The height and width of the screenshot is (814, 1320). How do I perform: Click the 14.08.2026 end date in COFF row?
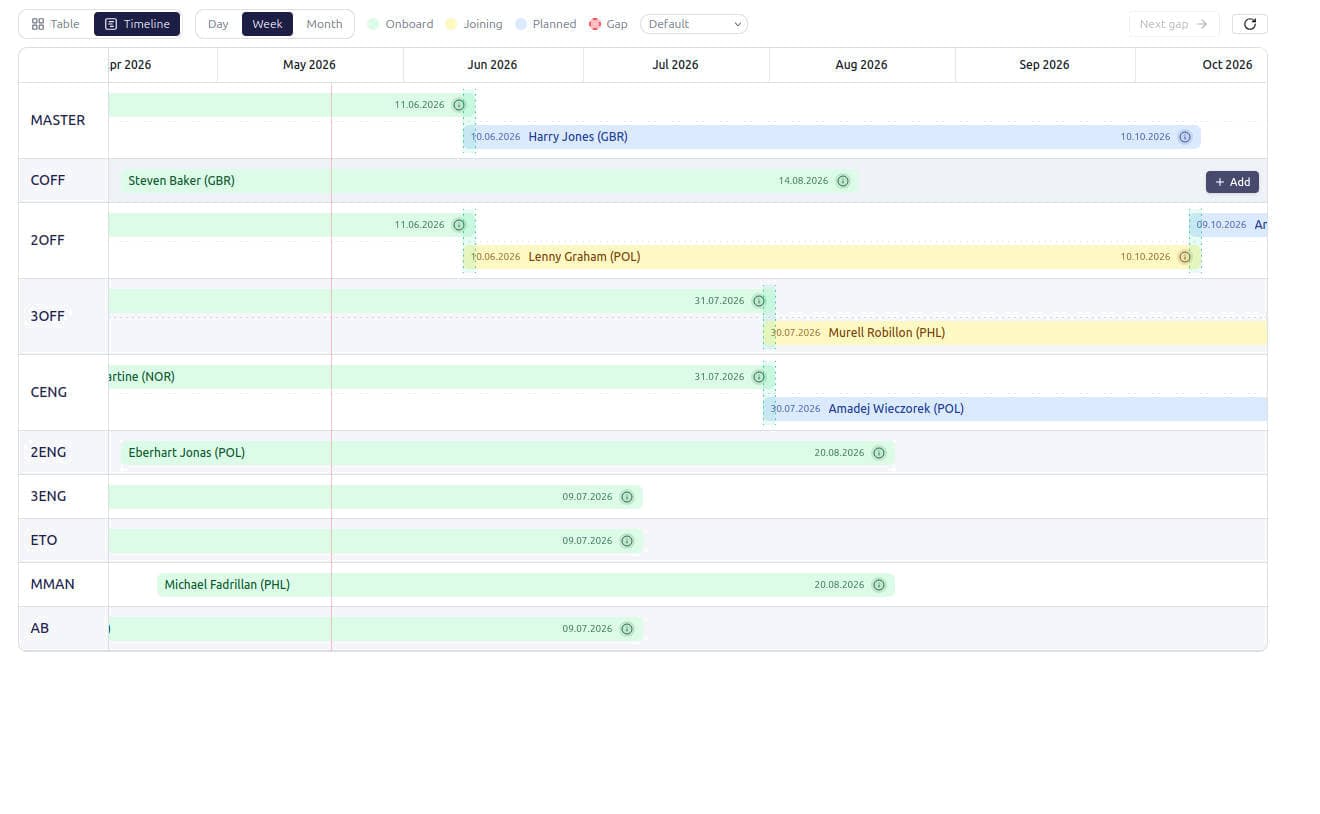803,181
